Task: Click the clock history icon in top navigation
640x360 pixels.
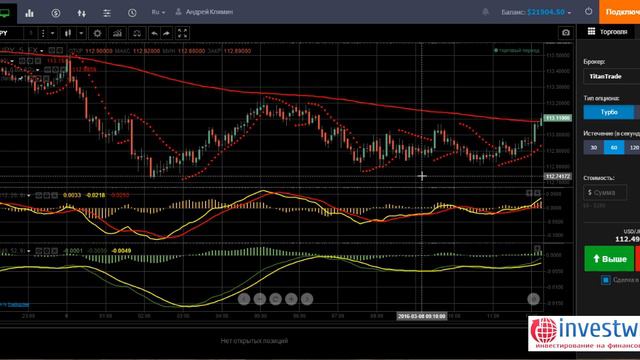Action: (132, 13)
